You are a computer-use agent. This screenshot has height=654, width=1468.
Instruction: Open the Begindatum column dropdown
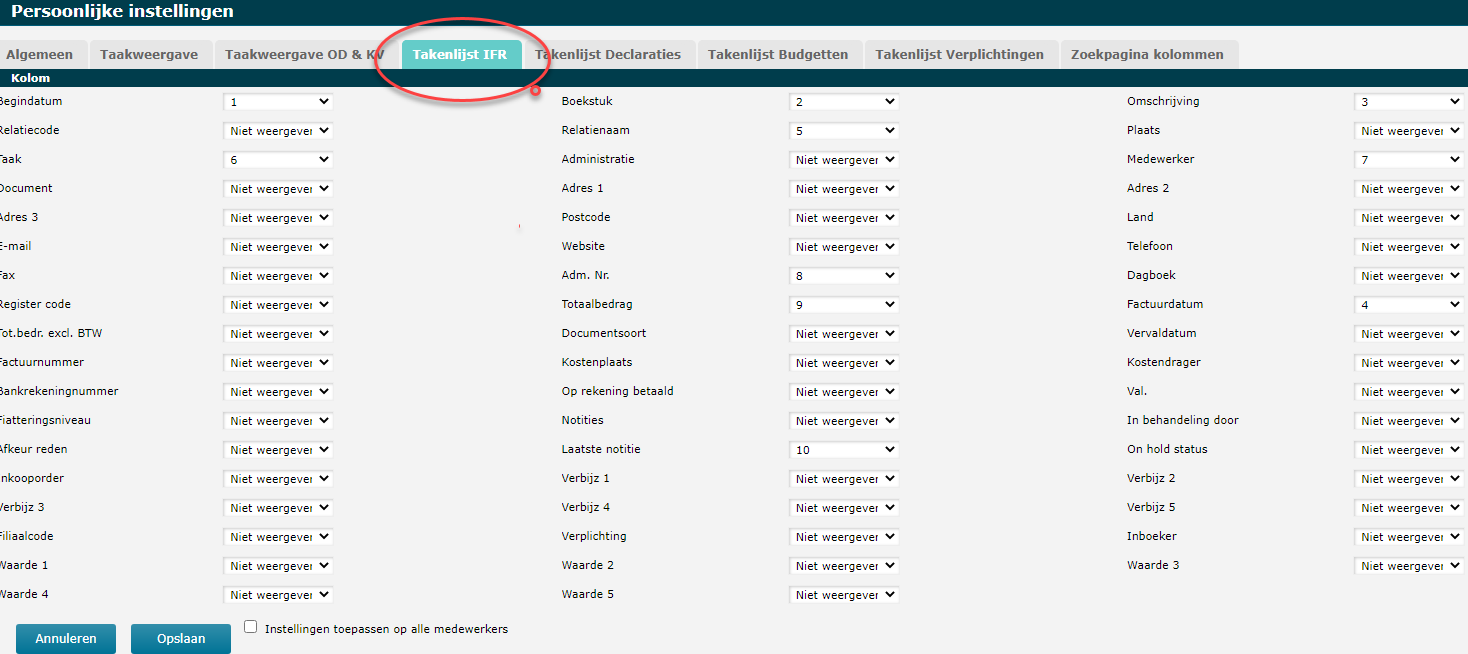(x=278, y=102)
